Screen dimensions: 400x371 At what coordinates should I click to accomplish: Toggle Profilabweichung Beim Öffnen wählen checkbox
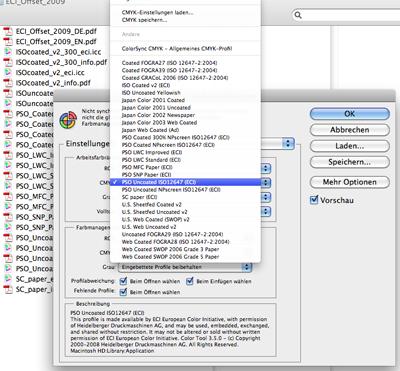[x=123, y=281]
